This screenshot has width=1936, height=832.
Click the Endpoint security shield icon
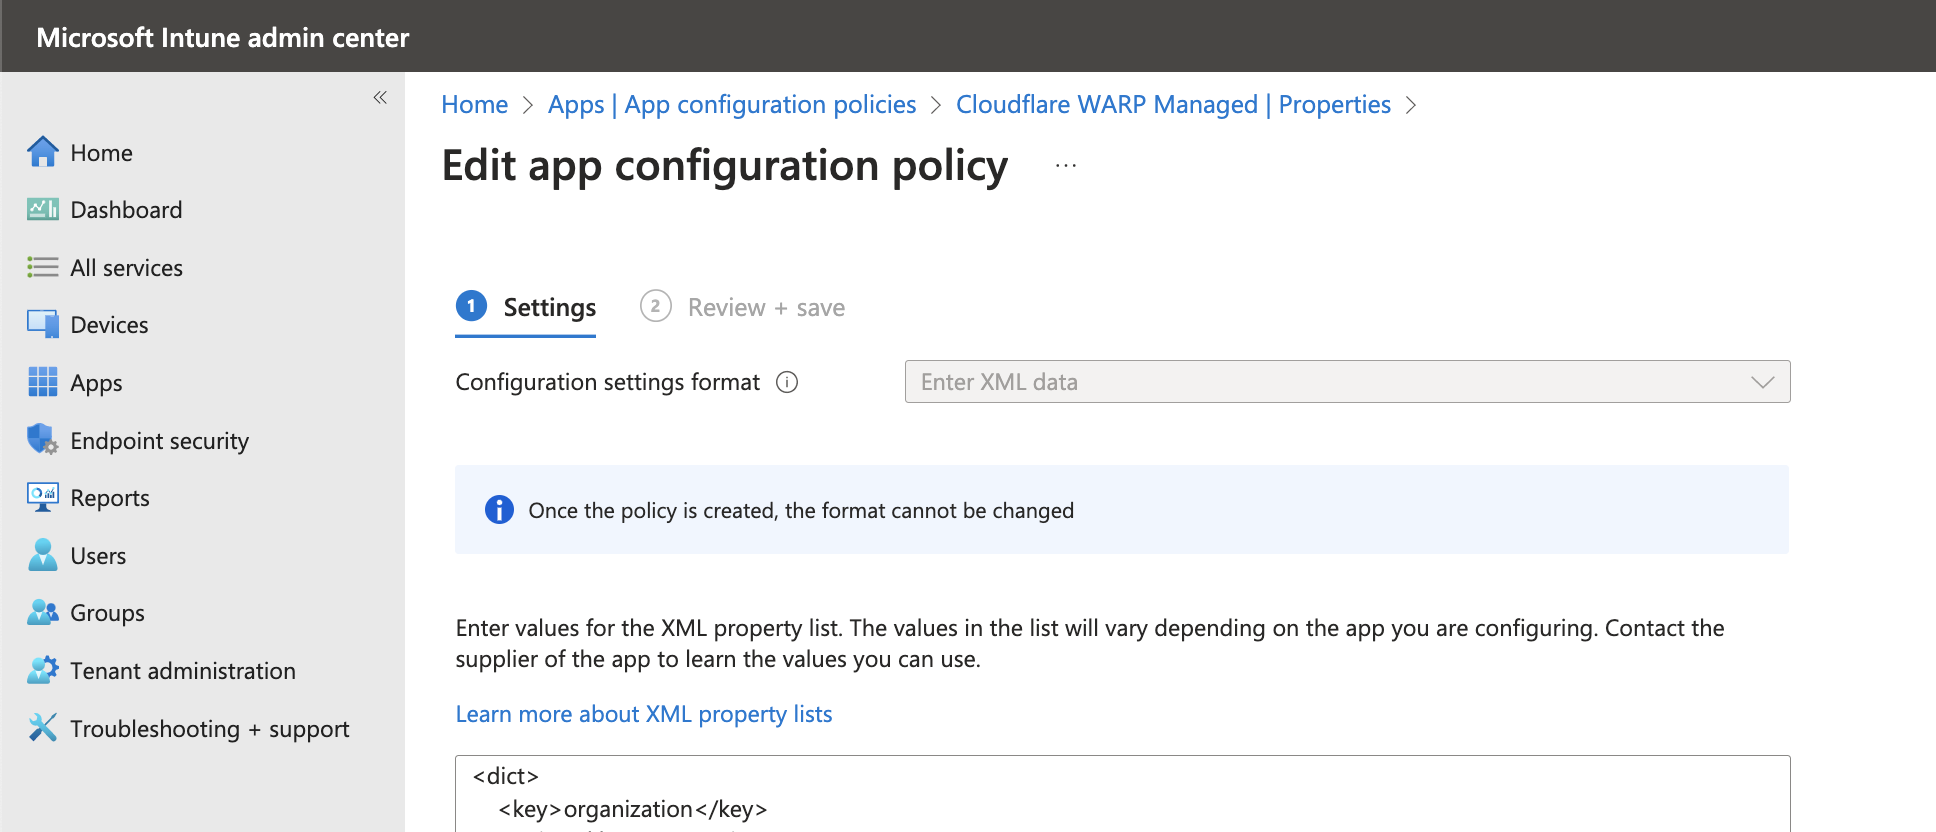click(43, 439)
